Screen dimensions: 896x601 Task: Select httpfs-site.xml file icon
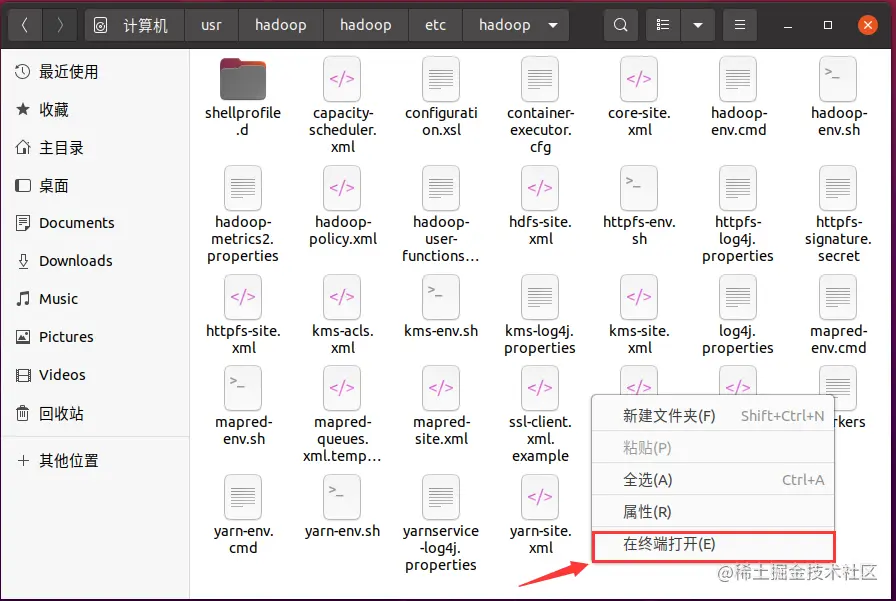pos(243,297)
